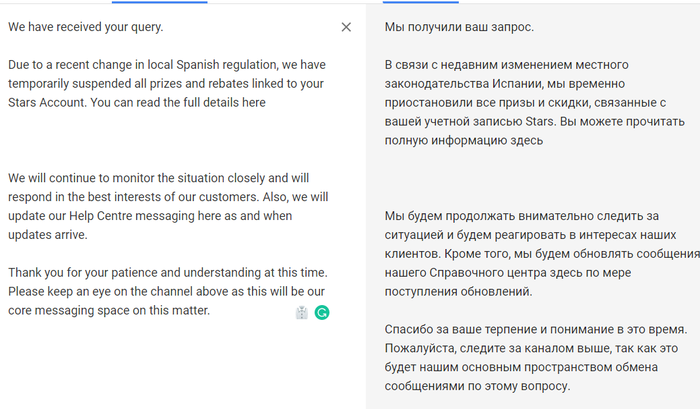Click empty area below the source text box
Viewport: 700px width, 409px height.
pos(179,366)
